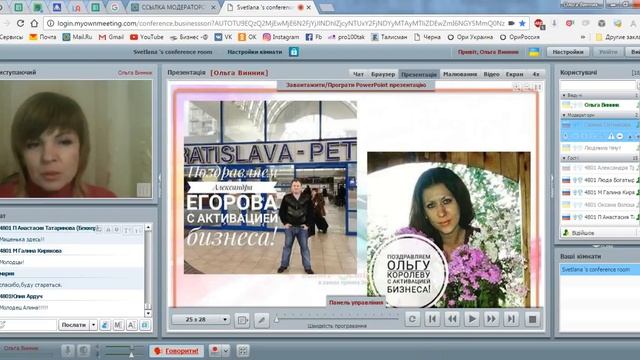
Task: Open the dropdown arrow next to Послати
Action: [x=93, y=325]
